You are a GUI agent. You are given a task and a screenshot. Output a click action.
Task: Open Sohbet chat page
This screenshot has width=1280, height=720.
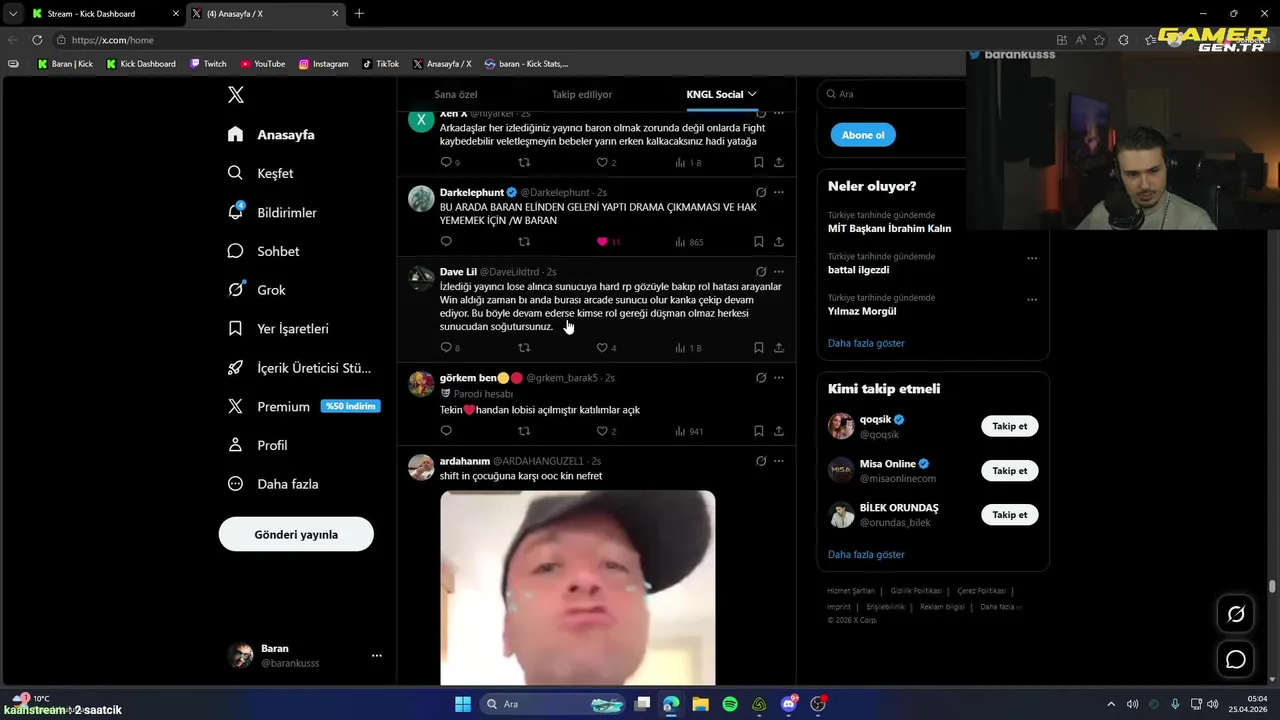pyautogui.click(x=264, y=251)
